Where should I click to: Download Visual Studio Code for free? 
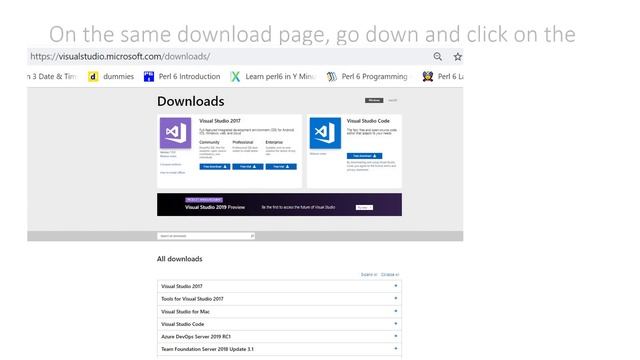tap(364, 156)
